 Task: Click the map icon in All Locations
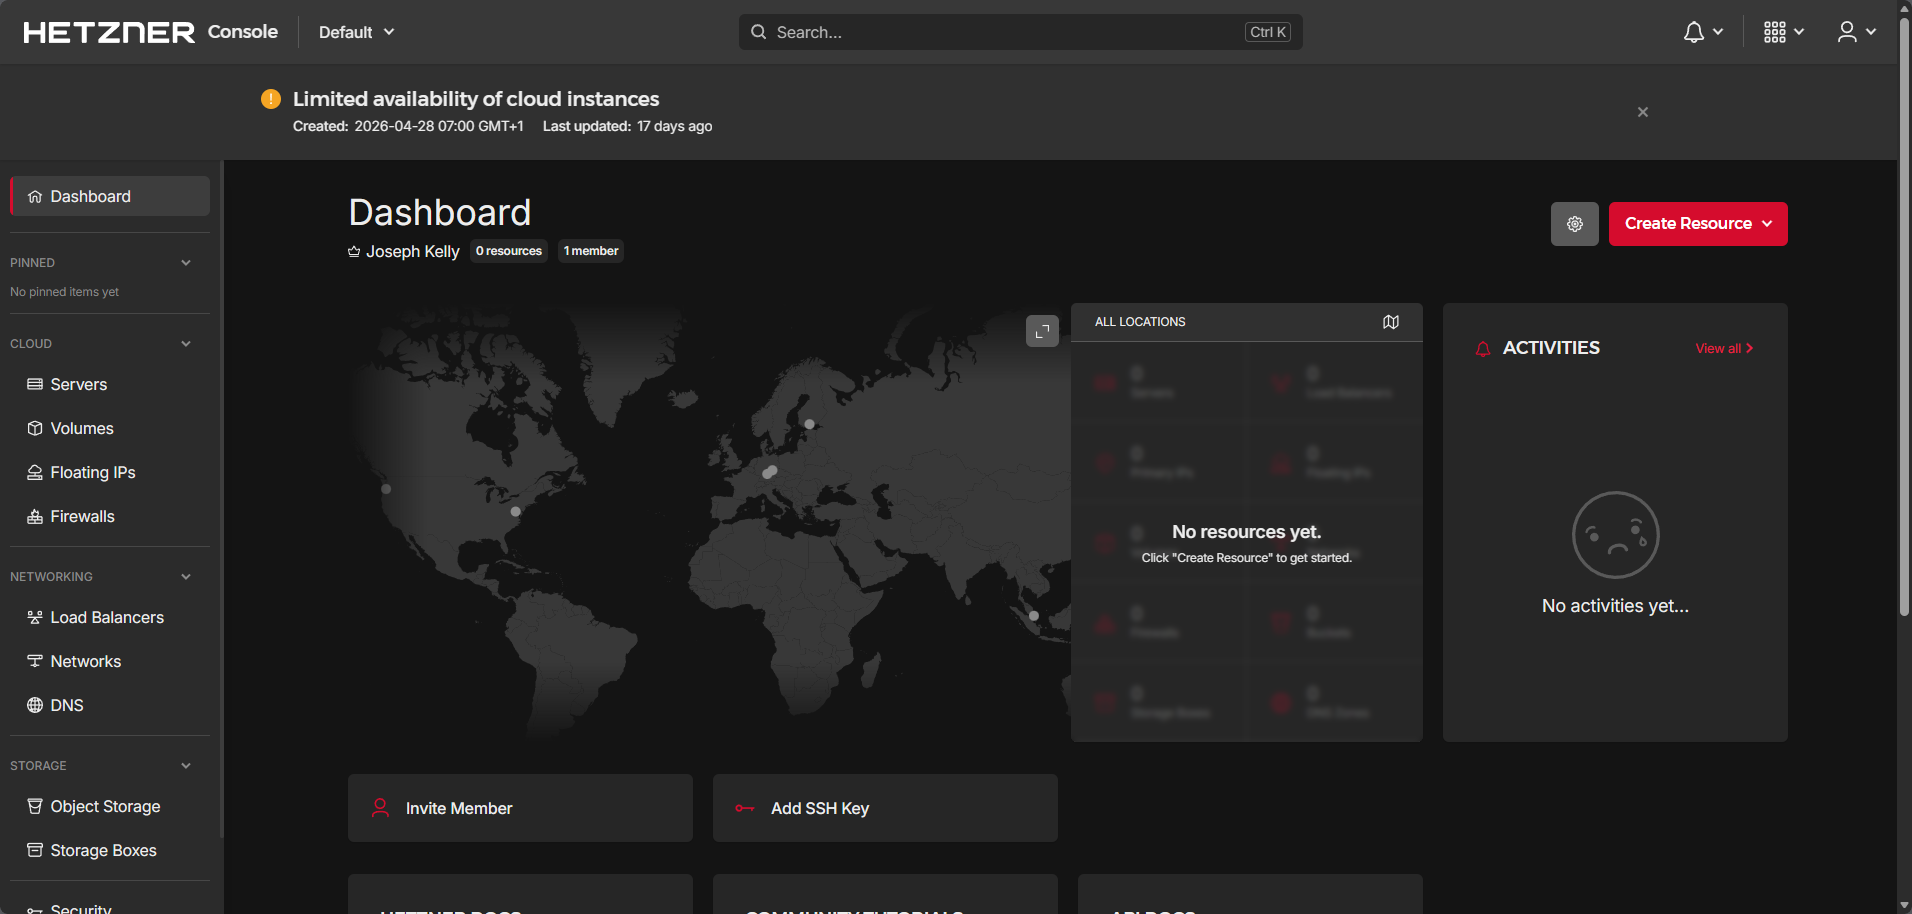coord(1391,322)
